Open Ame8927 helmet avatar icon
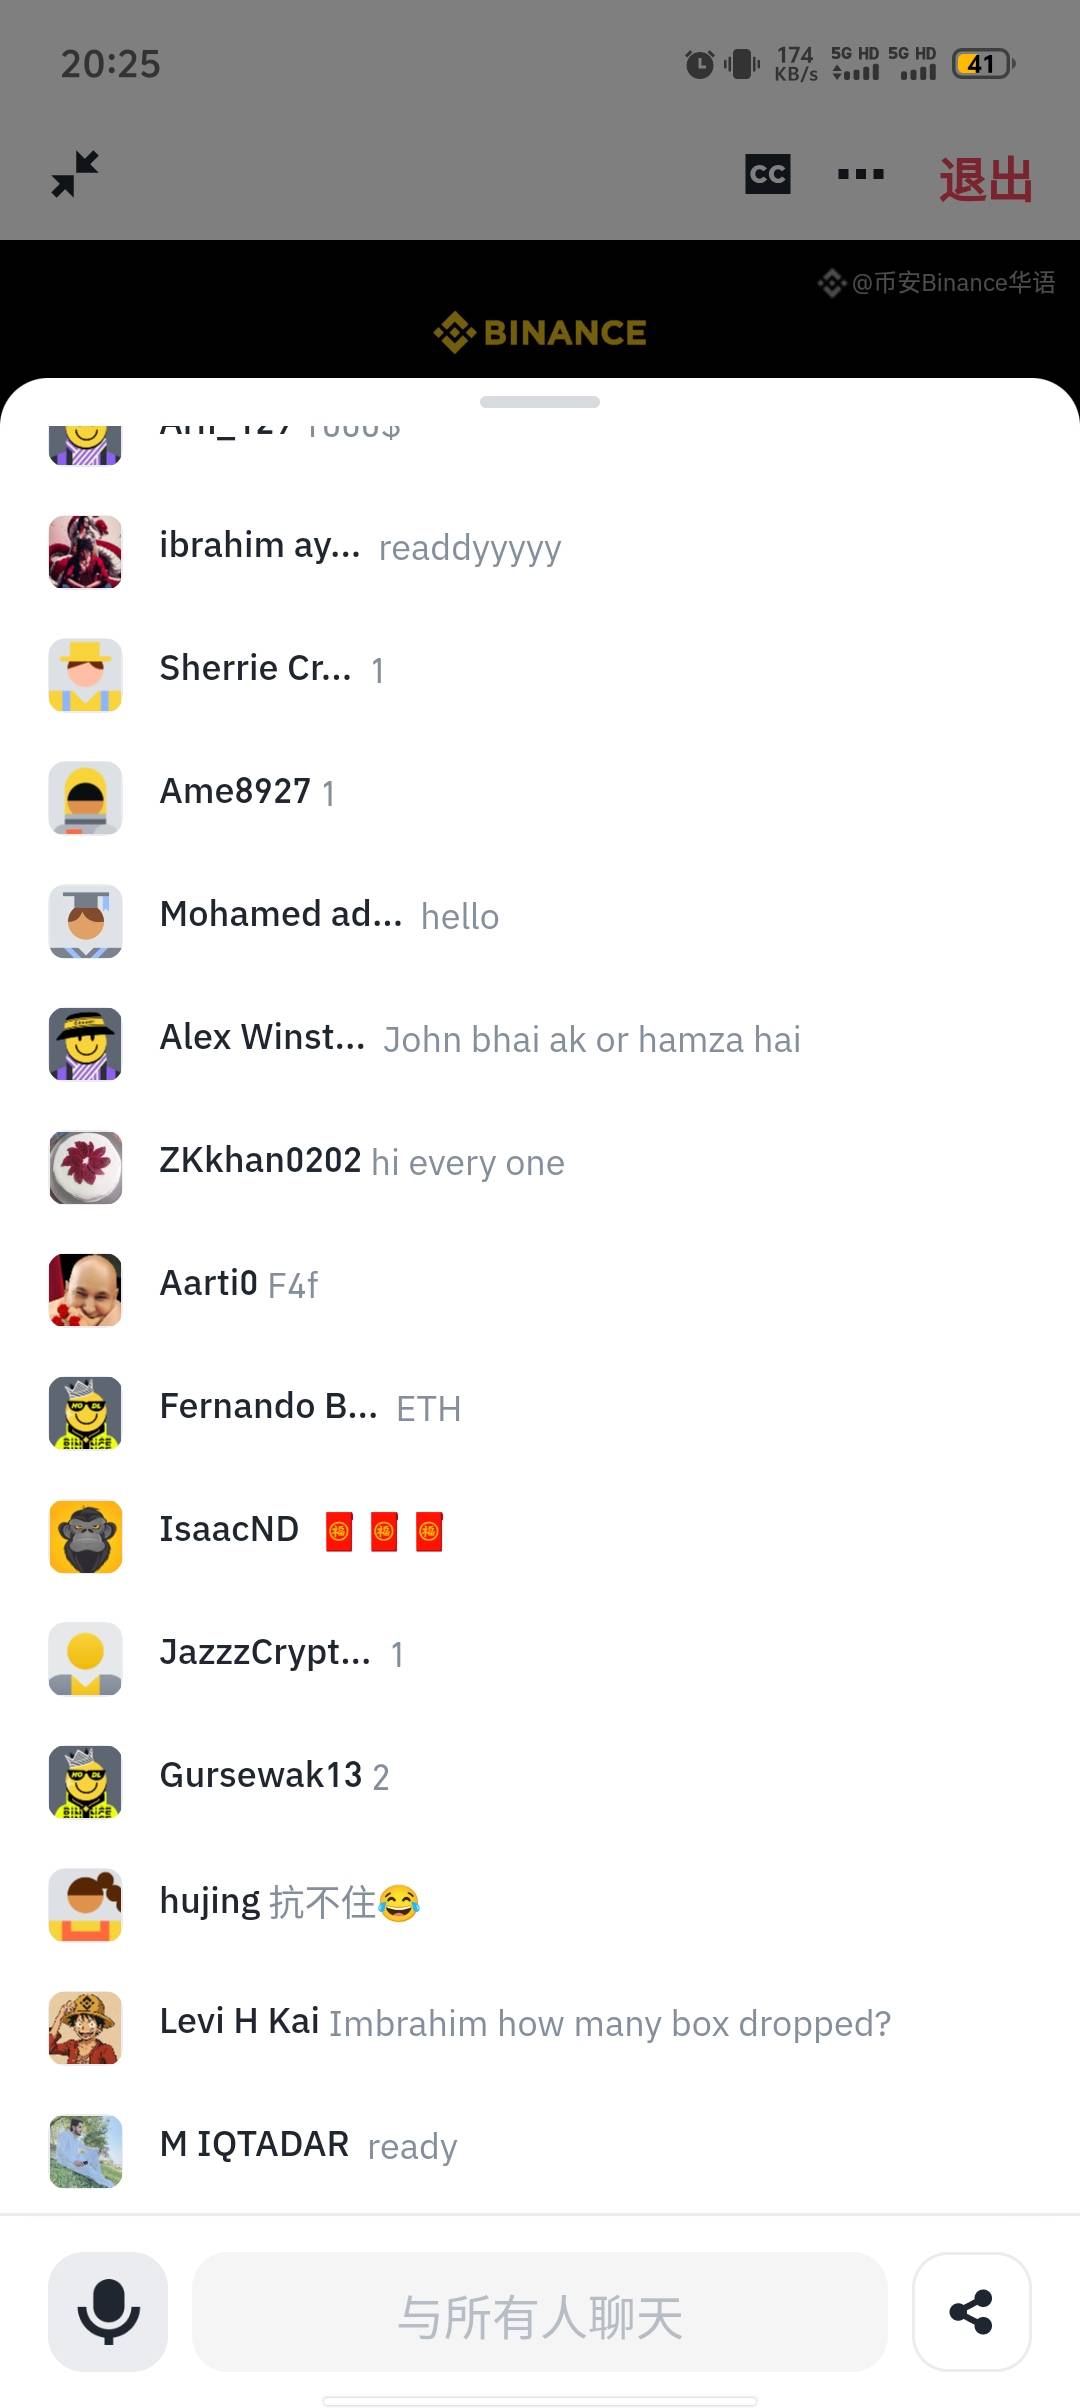Viewport: 1080px width, 2408px height. point(86,798)
